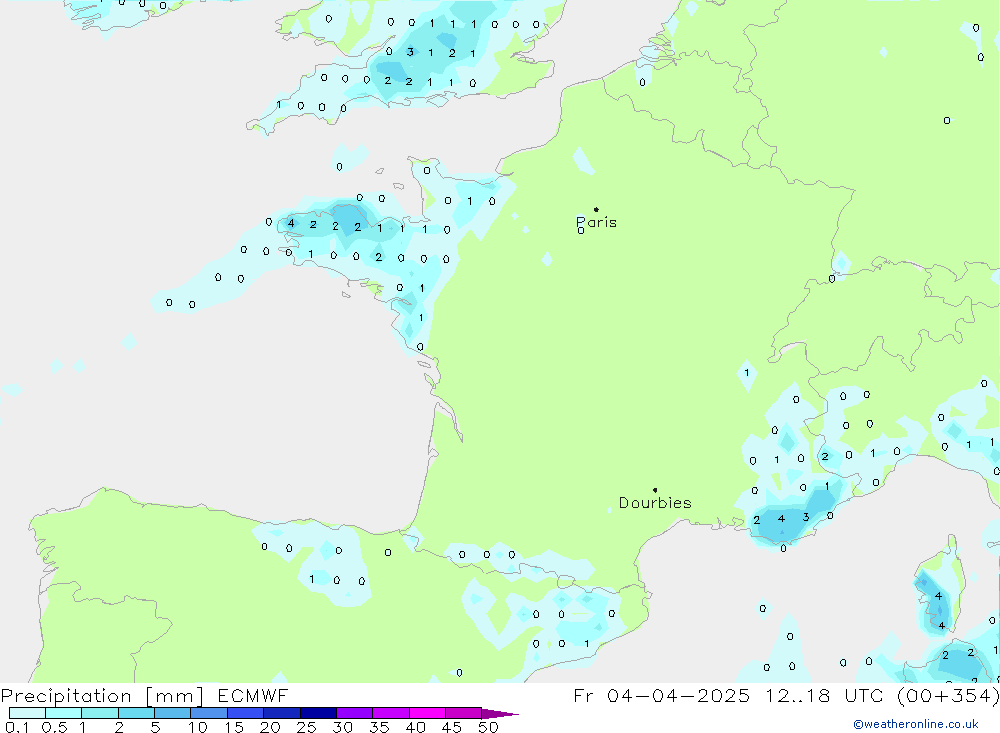The width and height of the screenshot is (1000, 733).
Task: Click the value 0 just below Paris label
Action: pos(581,230)
